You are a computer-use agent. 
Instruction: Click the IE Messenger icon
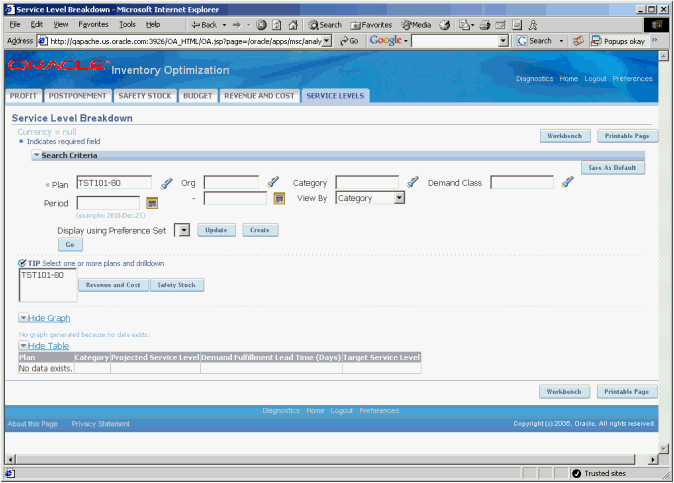click(533, 25)
